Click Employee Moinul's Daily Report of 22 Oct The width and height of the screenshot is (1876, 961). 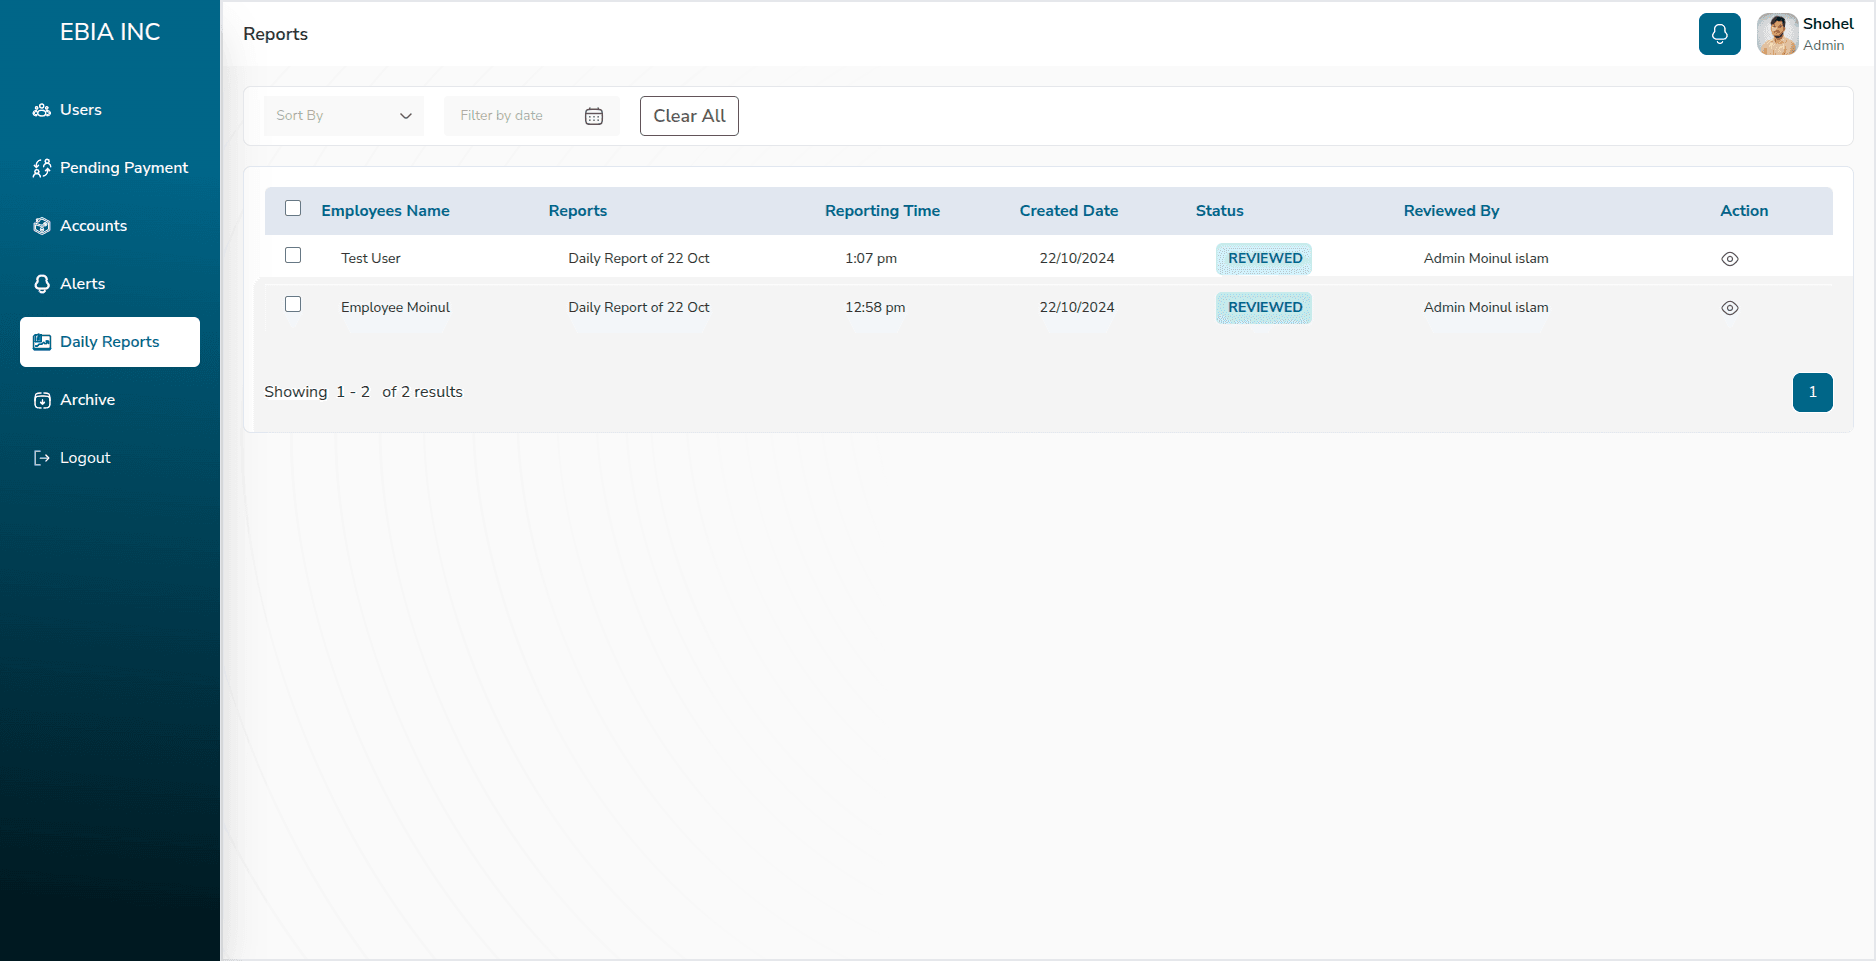[639, 307]
